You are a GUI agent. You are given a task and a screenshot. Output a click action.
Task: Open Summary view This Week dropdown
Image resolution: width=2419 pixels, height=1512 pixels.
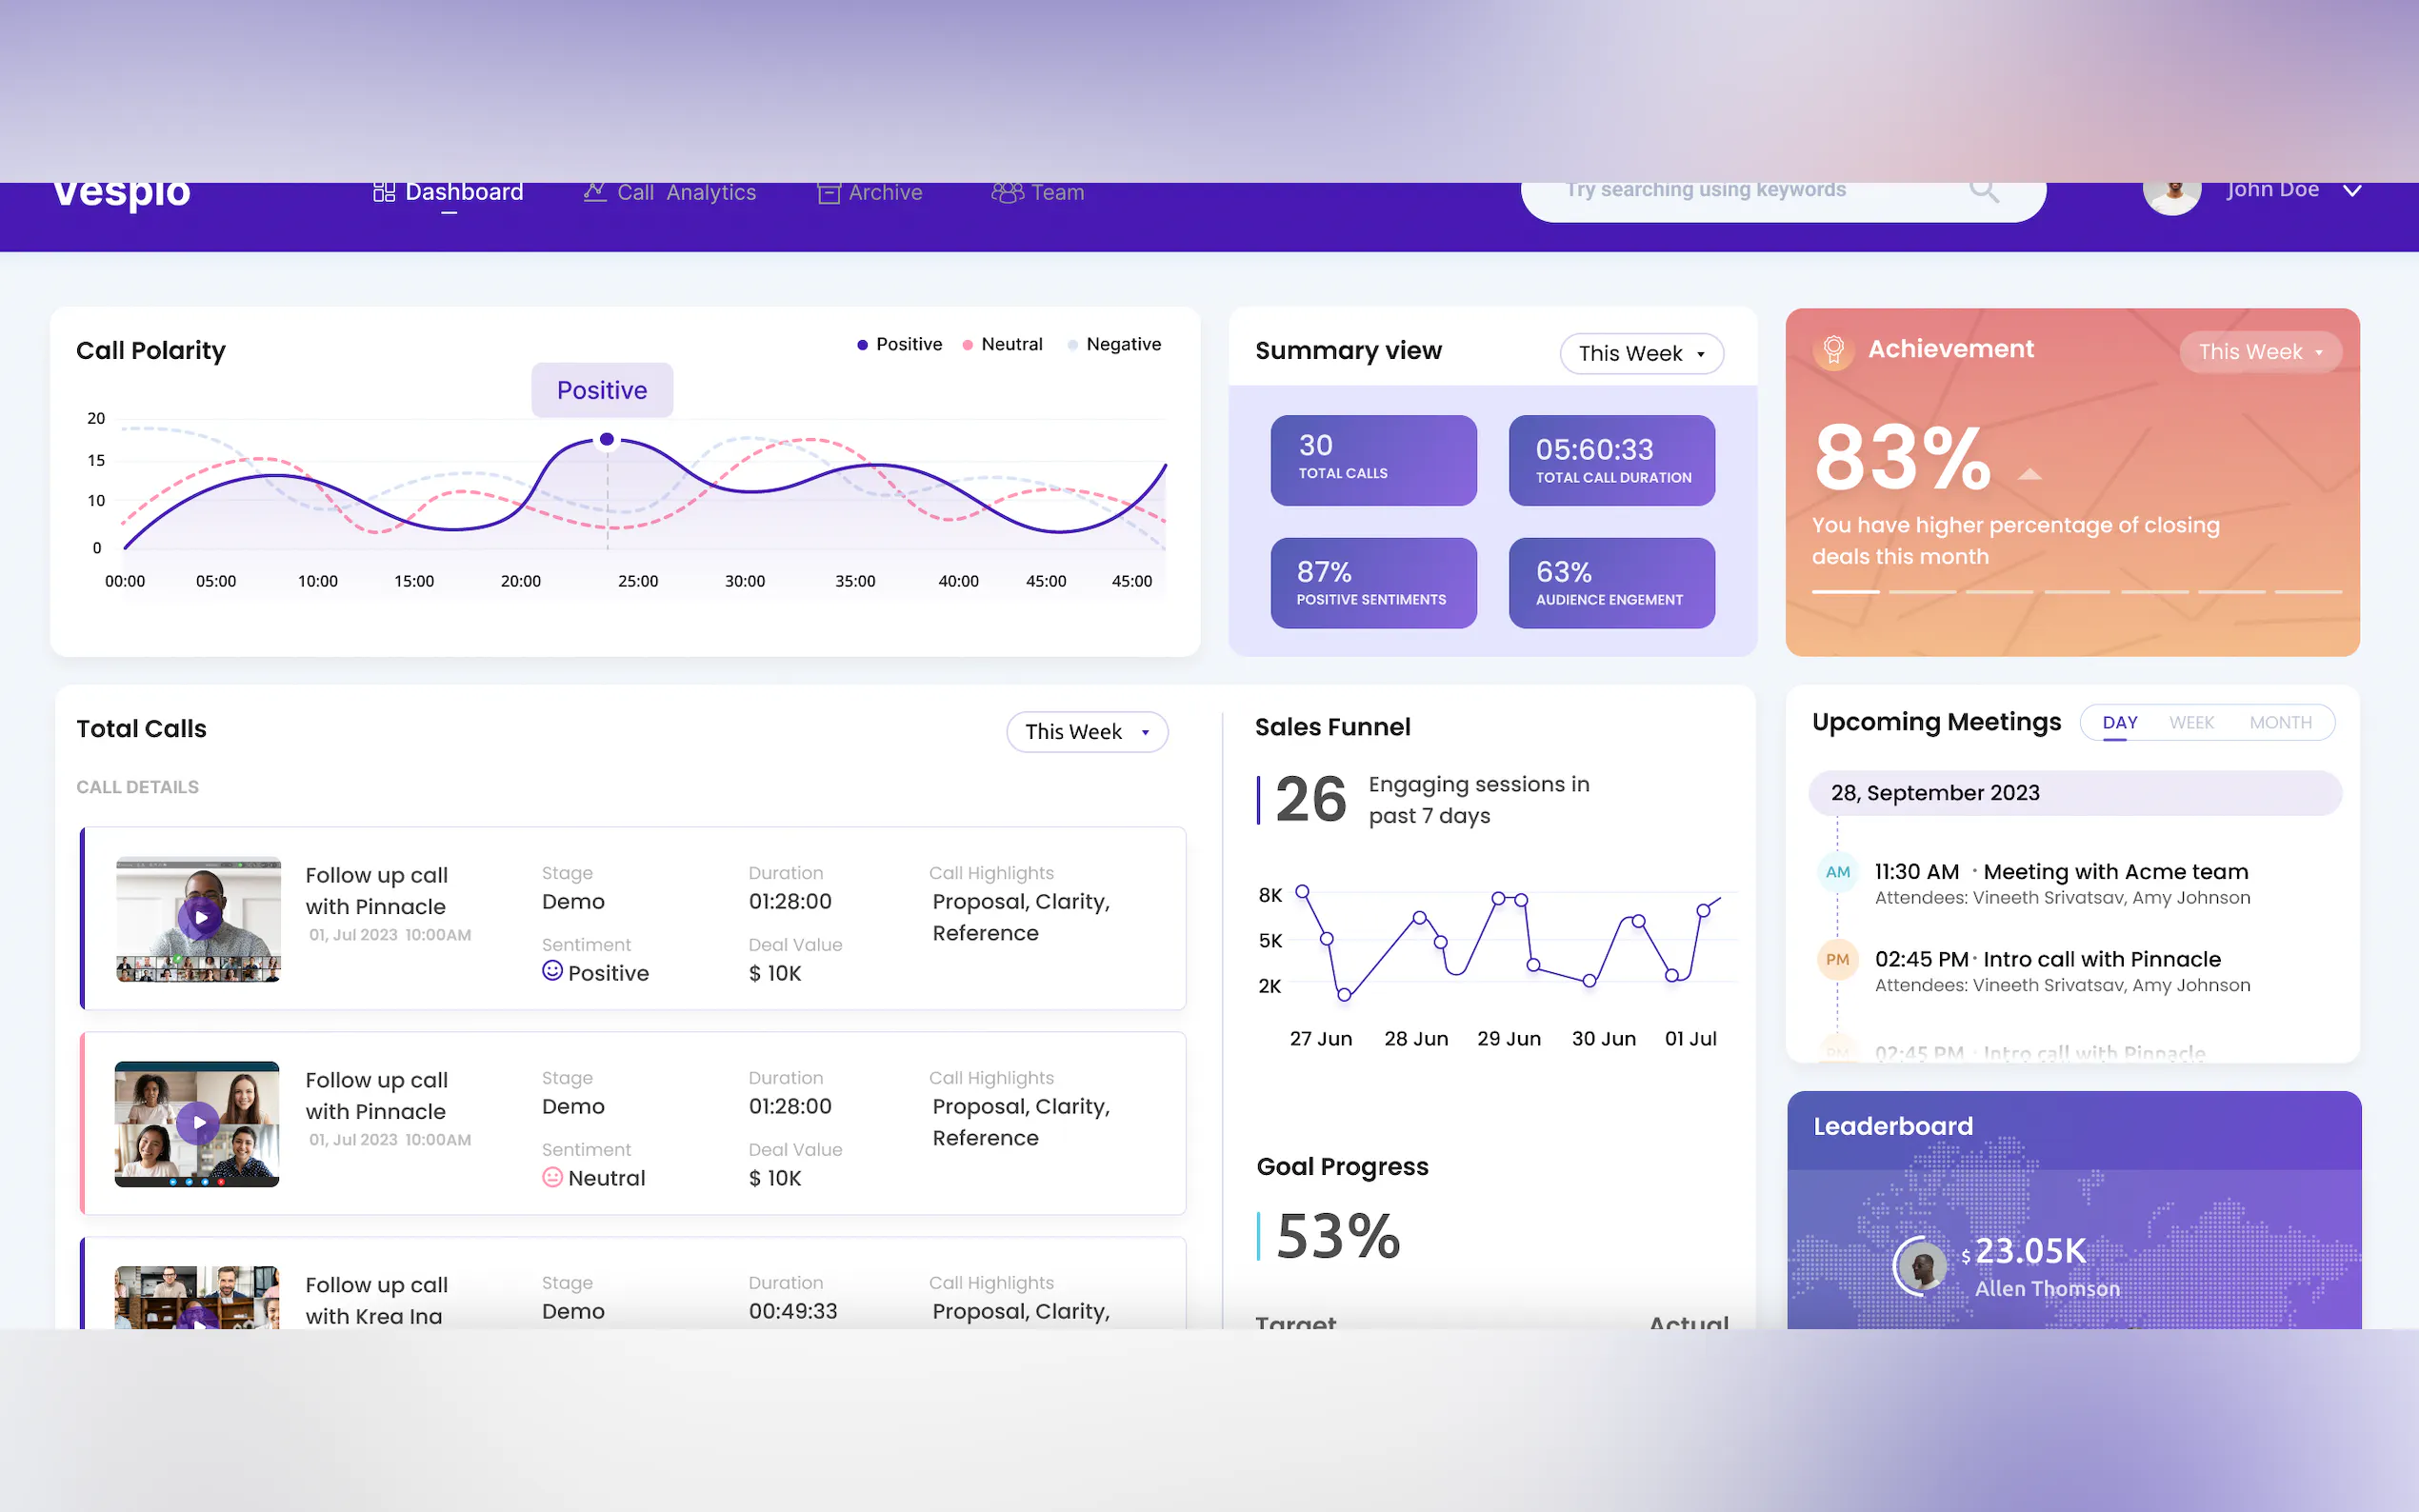pos(1641,354)
